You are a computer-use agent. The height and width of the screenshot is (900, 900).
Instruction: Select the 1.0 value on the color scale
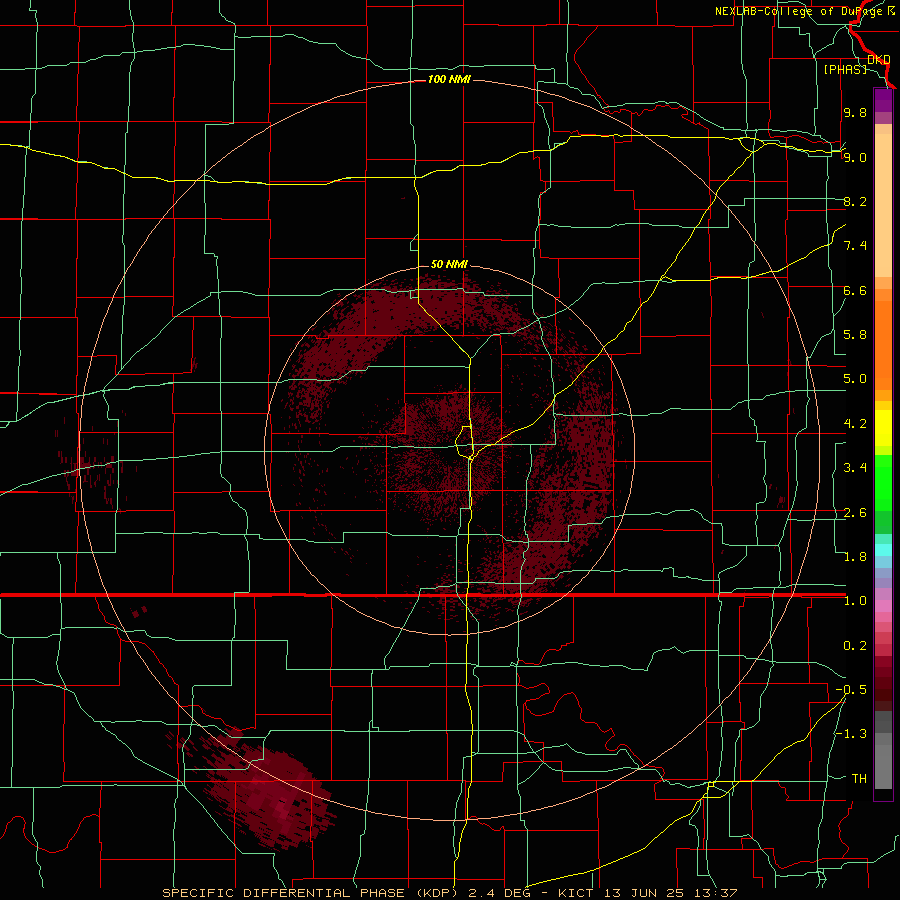(x=855, y=601)
